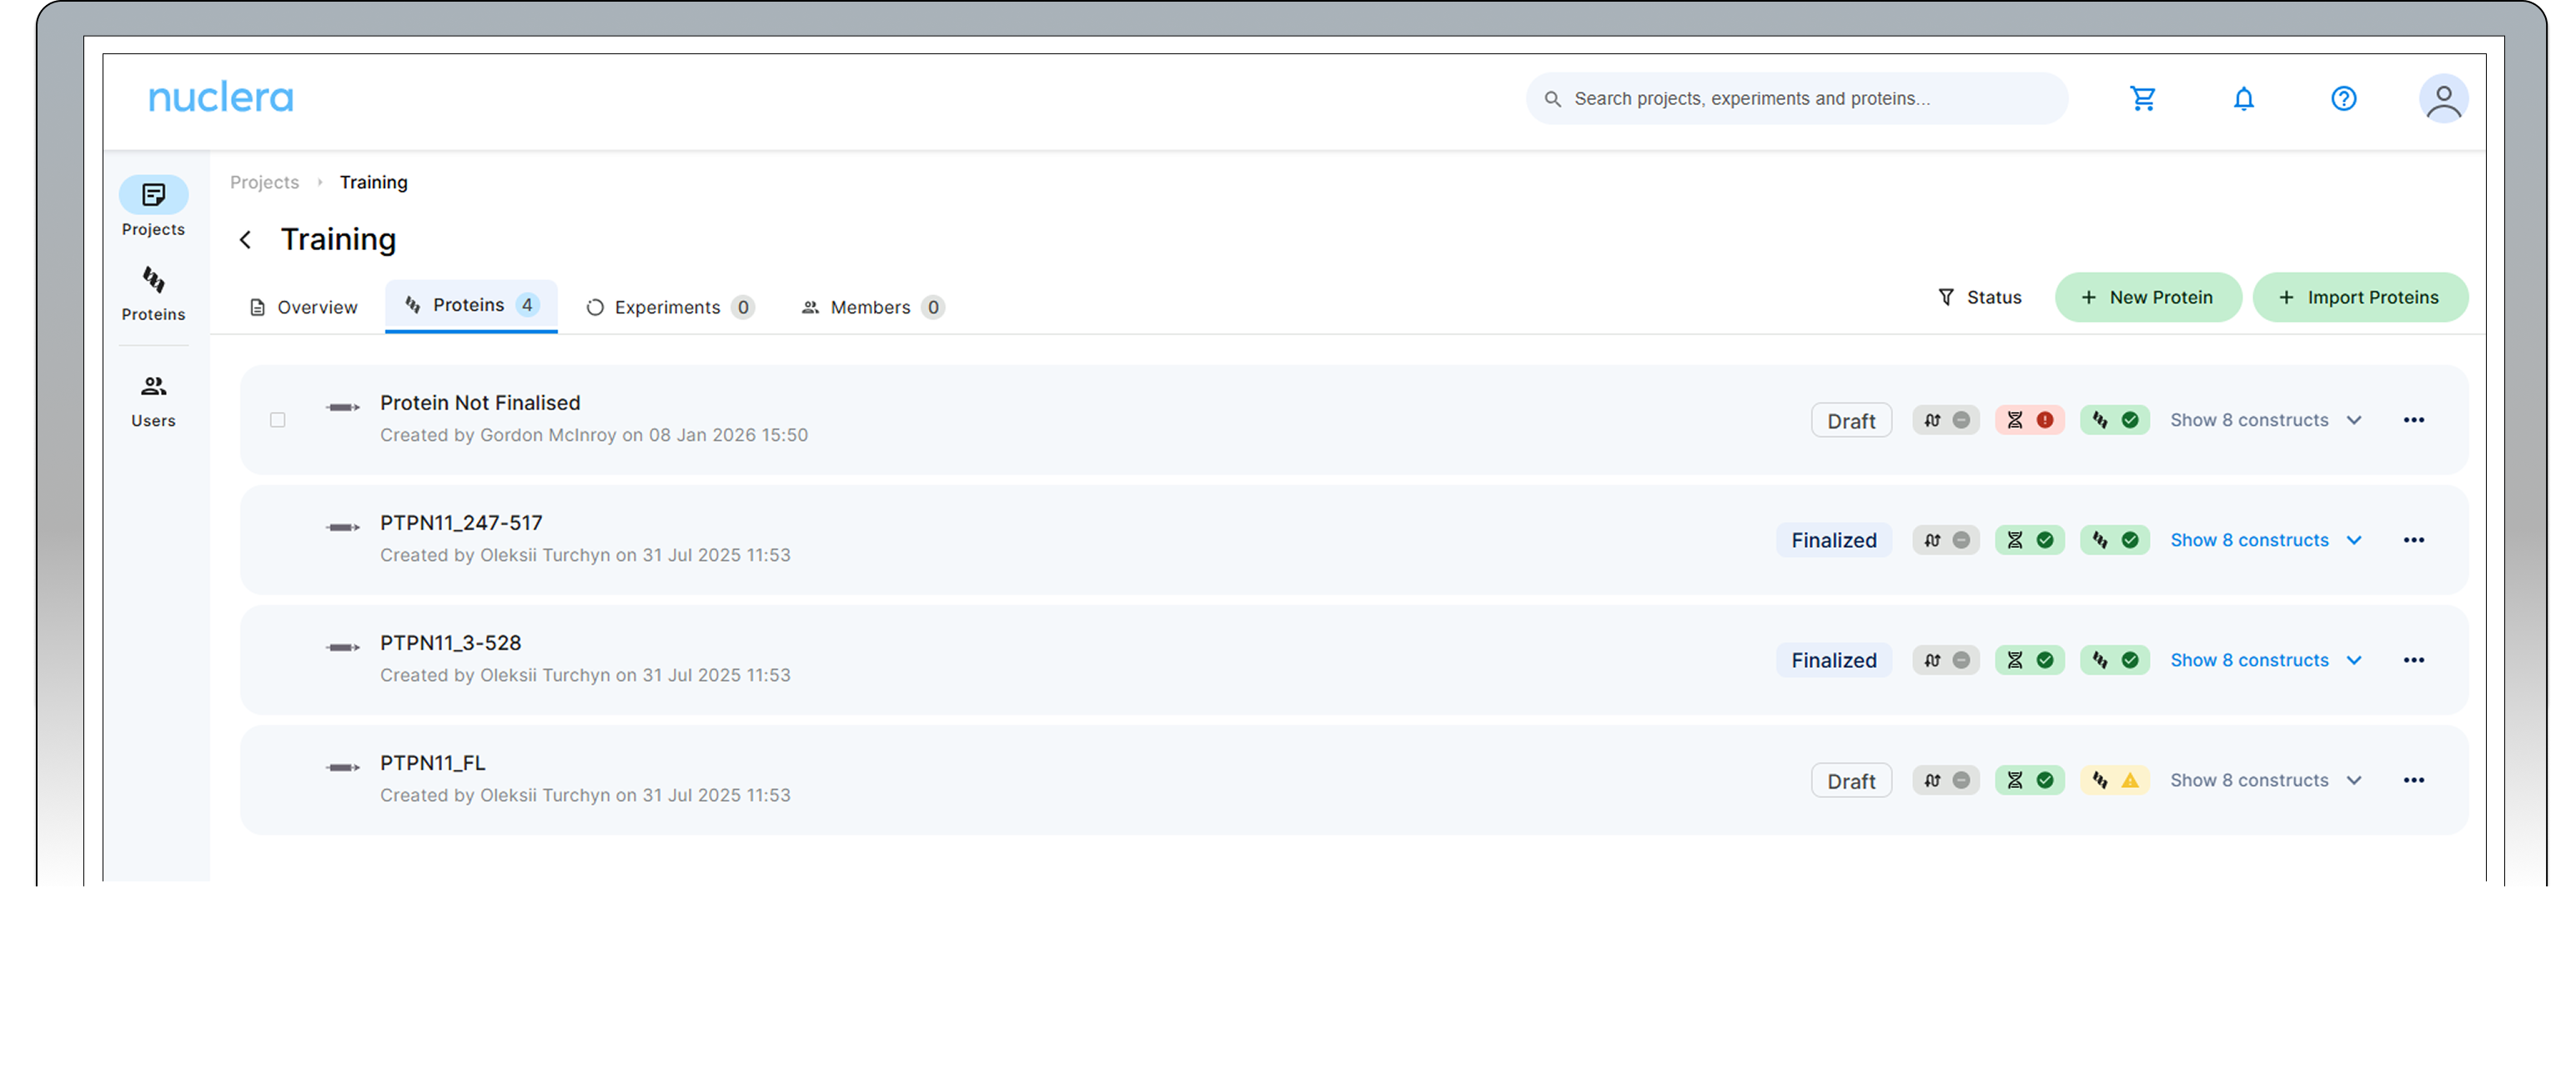
Task: Click the Projects breadcrumb link
Action: 264,182
